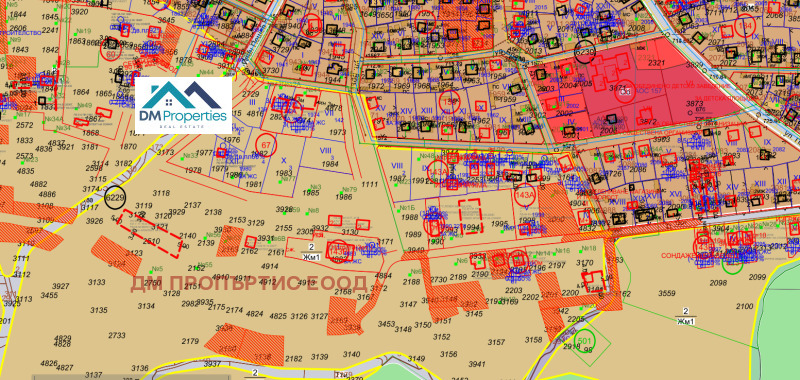Click parcel number 1111

click(x=369, y=184)
